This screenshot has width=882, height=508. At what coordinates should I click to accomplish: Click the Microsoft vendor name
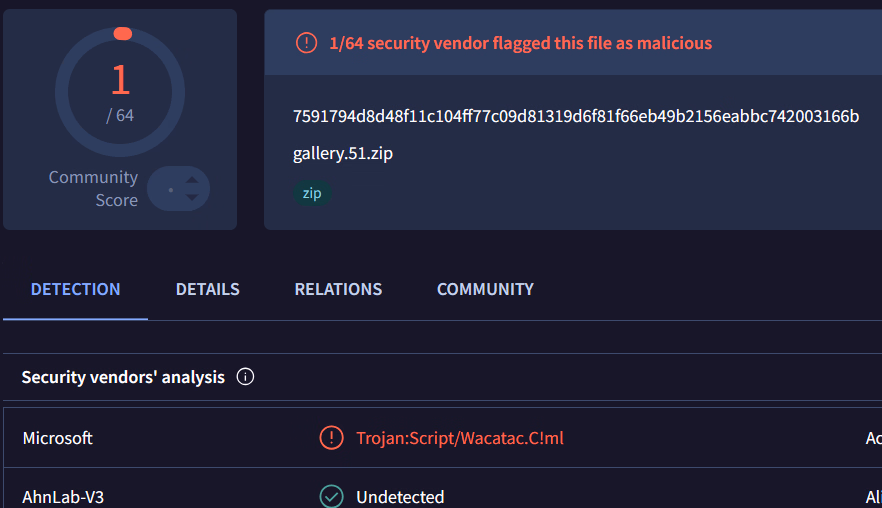pyautogui.click(x=57, y=438)
